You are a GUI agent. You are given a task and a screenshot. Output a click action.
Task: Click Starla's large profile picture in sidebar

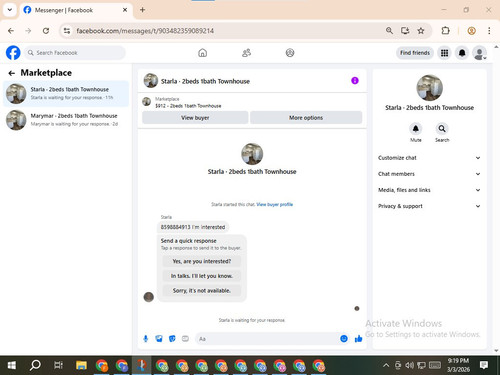(429, 87)
